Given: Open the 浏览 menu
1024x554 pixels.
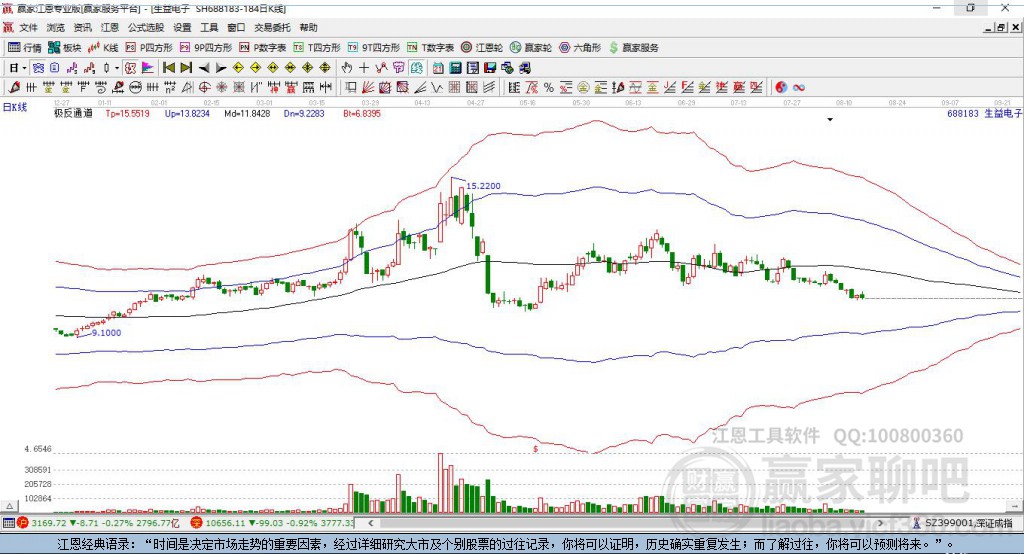Looking at the screenshot, I should pyautogui.click(x=56, y=27).
